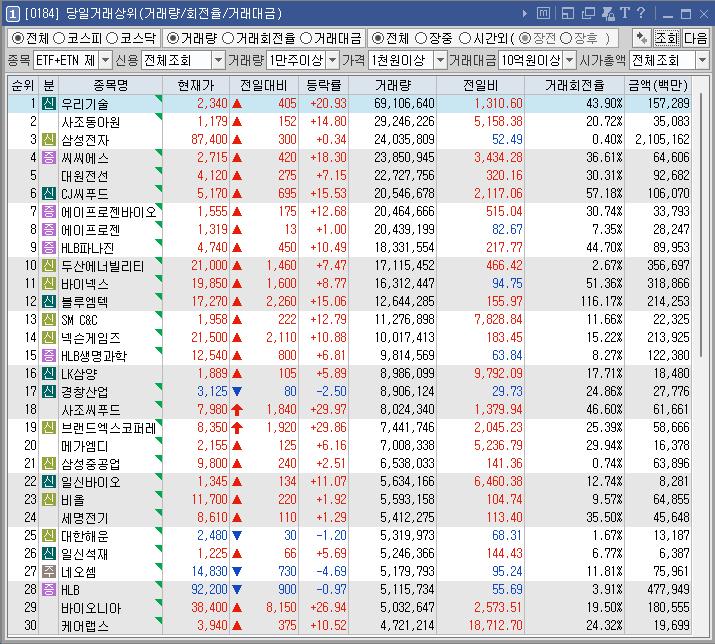Select the 메가엠디 stock name
The height and width of the screenshot is (644, 715).
(85, 446)
